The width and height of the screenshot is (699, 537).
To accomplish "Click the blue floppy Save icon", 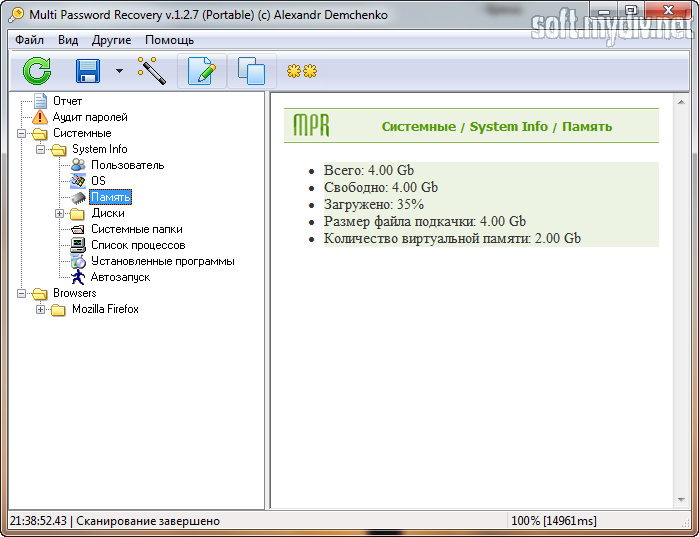I will [x=88, y=71].
